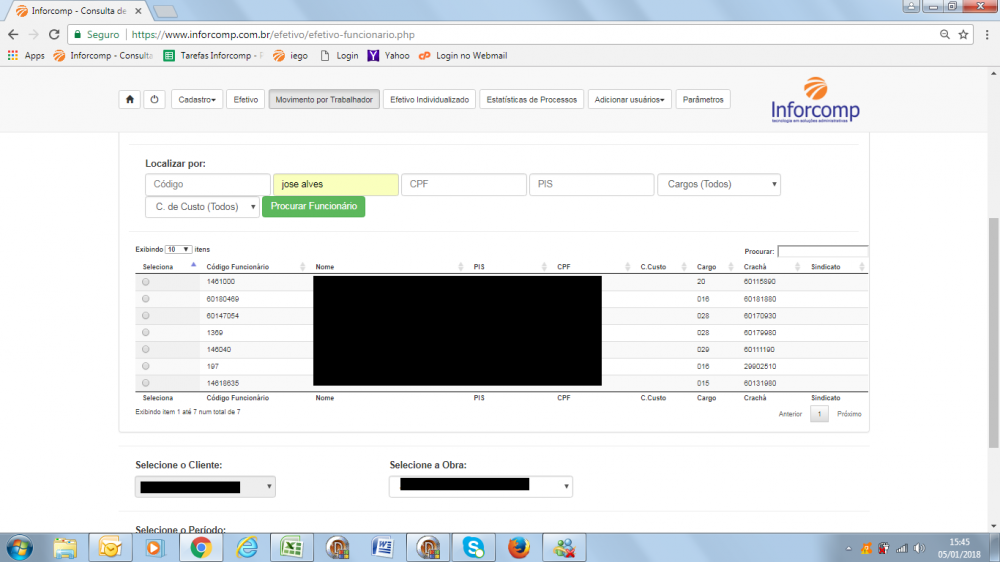Open Internet Explorer from taskbar
The height and width of the screenshot is (562, 1000).
click(x=246, y=548)
